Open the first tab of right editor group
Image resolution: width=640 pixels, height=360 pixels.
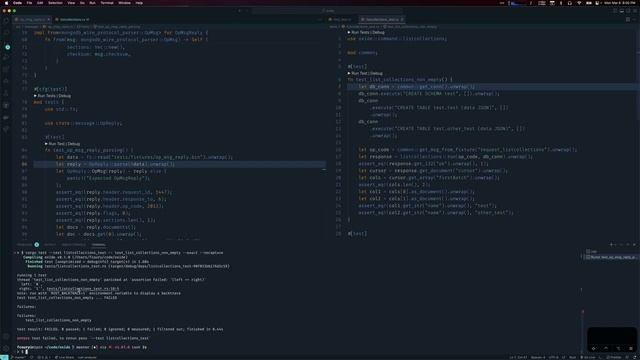tap(340, 19)
